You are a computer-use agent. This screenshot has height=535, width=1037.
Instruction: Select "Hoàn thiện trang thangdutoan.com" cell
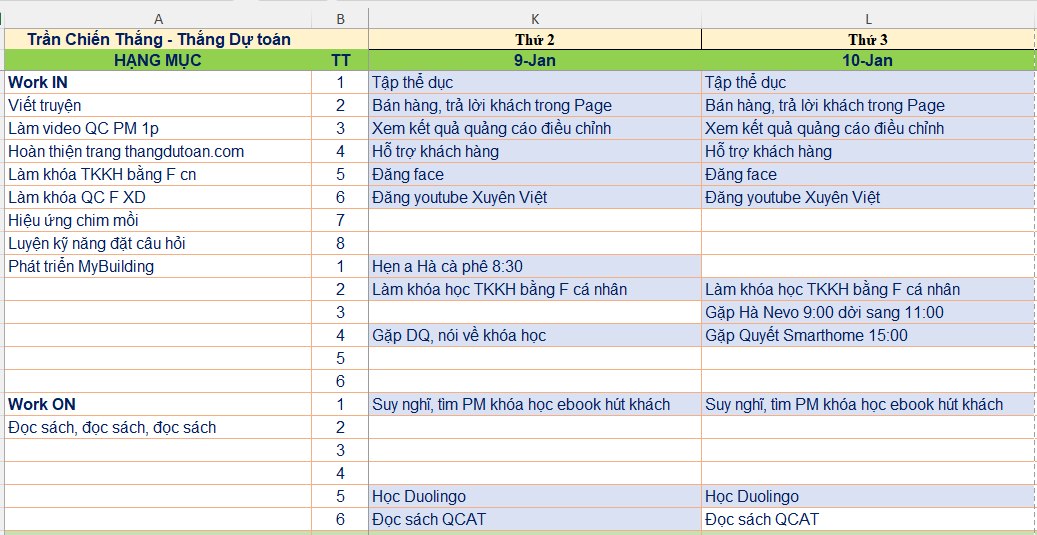(x=126, y=152)
